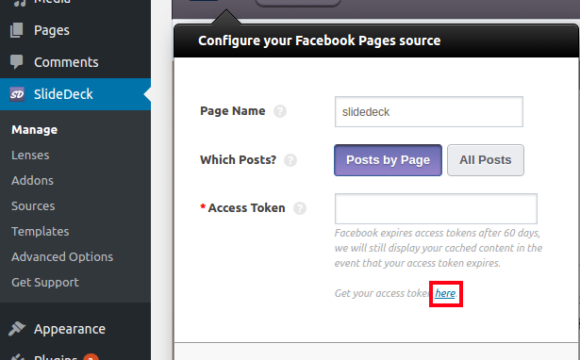Open Advanced Options in the sidebar
Image resolution: width=580 pixels, height=360 pixels.
coord(62,257)
